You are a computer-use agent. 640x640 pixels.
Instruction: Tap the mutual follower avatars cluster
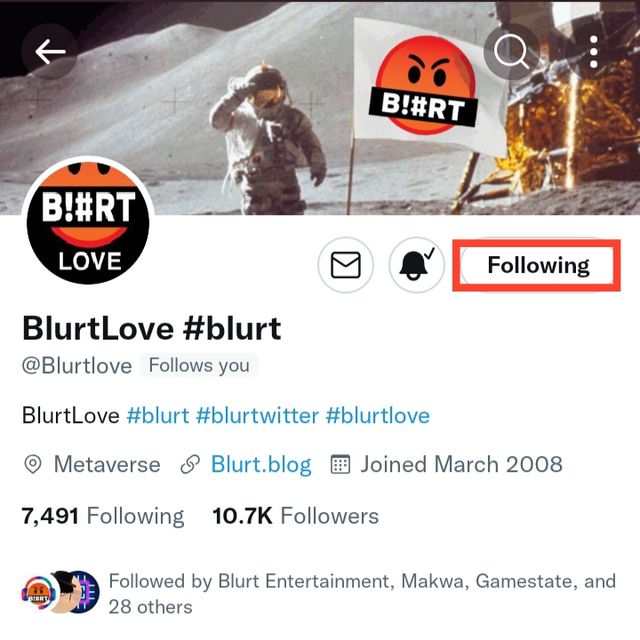[60, 592]
